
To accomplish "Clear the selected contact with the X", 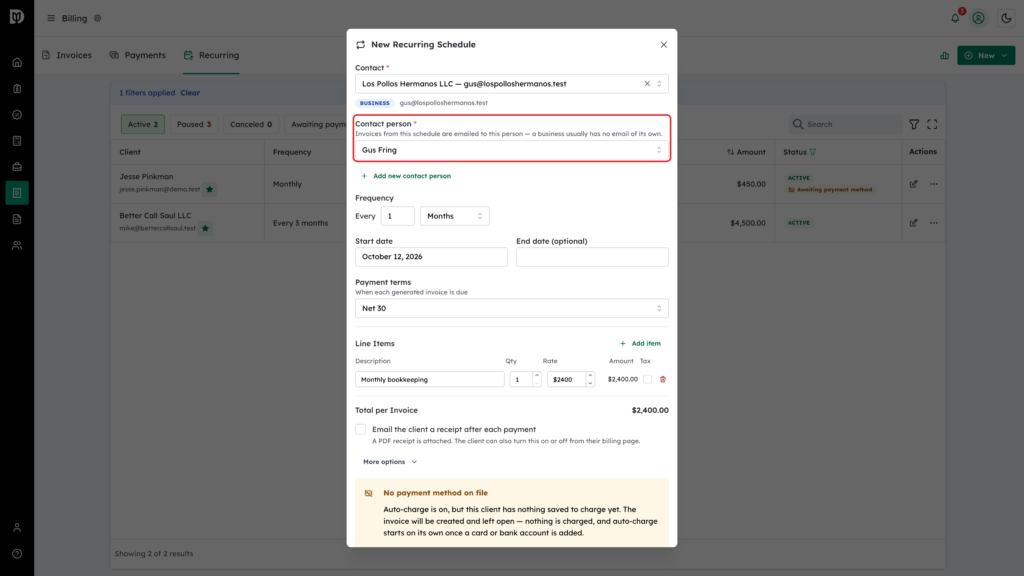I will click(647, 84).
